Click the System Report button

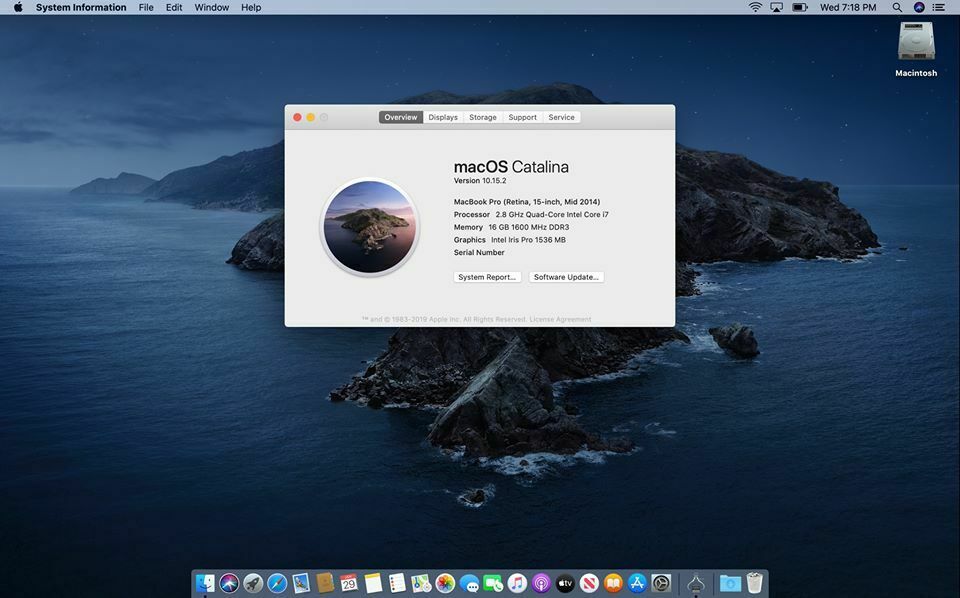(487, 277)
